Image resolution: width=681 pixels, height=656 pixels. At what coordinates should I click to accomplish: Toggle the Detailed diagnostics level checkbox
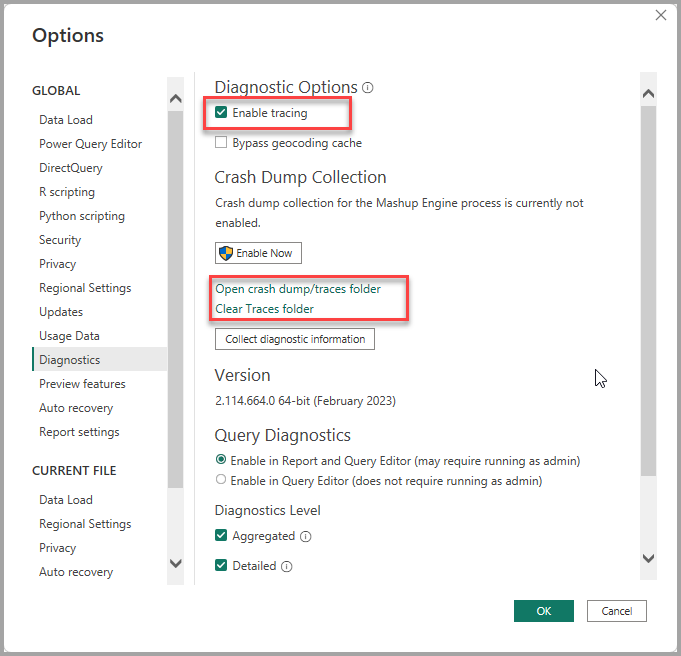pyautogui.click(x=221, y=565)
